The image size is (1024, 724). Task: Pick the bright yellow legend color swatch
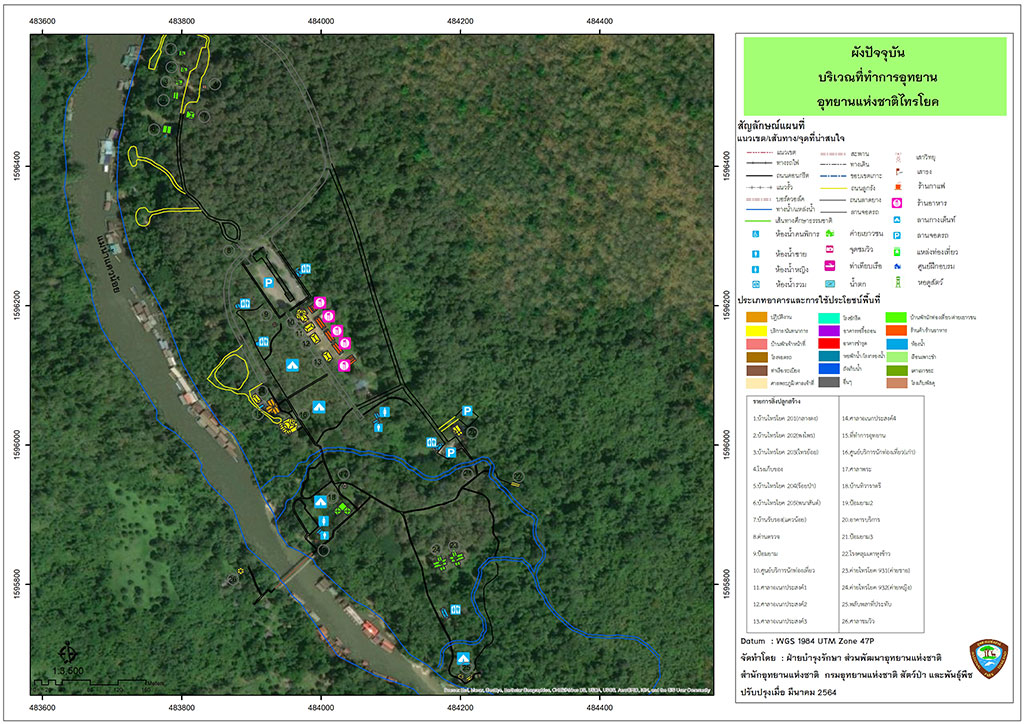(756, 330)
